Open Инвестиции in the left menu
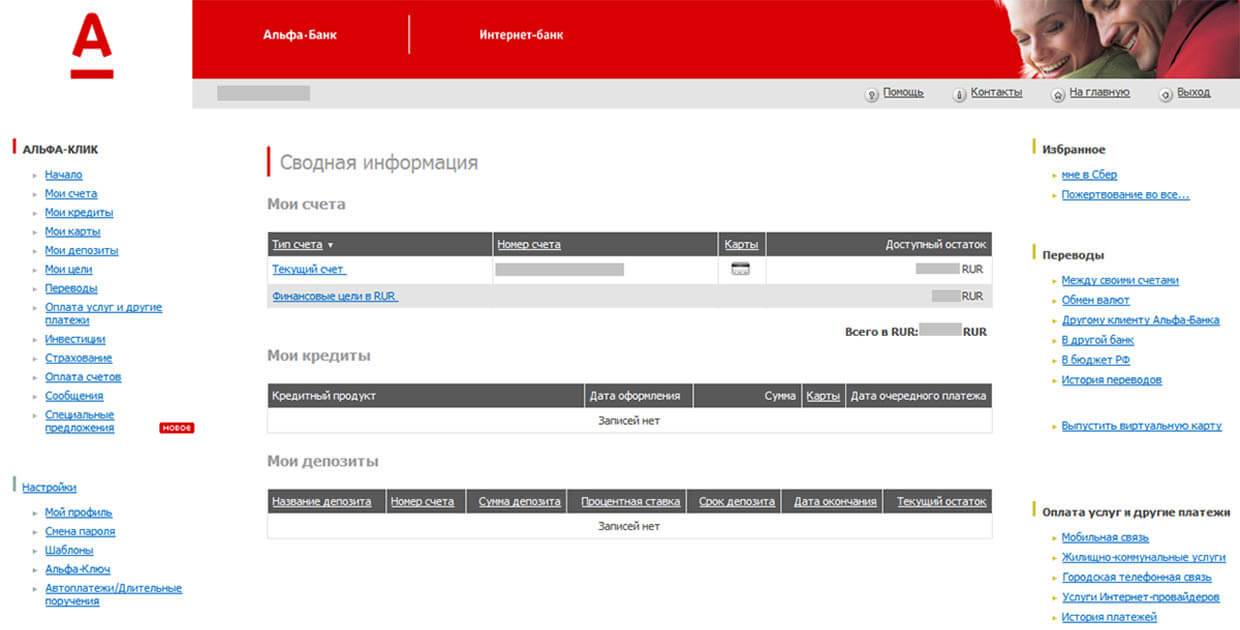 75,339
